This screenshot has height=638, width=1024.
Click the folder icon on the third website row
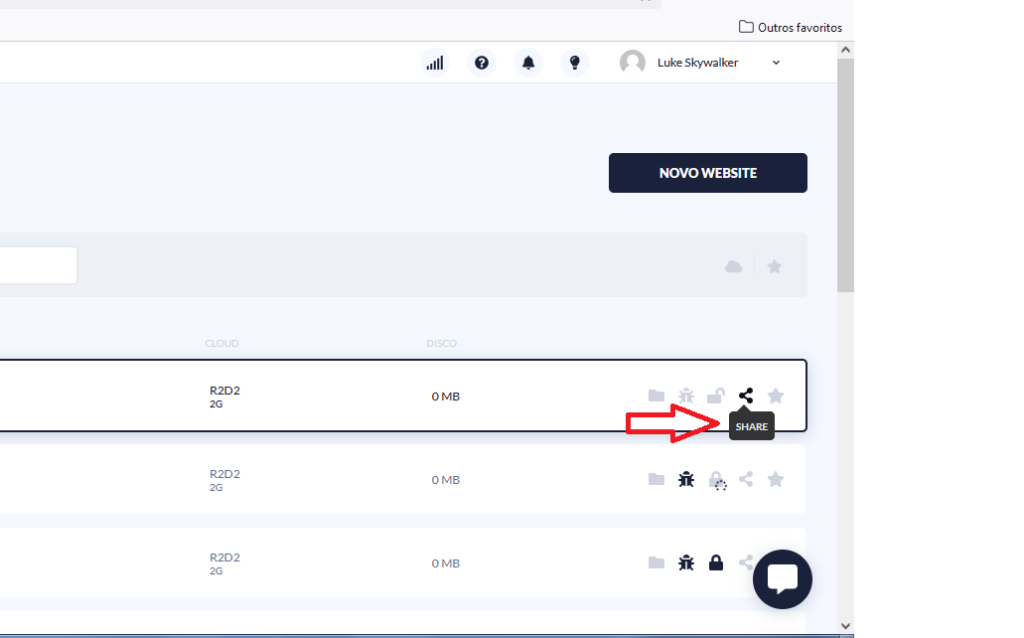pyautogui.click(x=656, y=563)
